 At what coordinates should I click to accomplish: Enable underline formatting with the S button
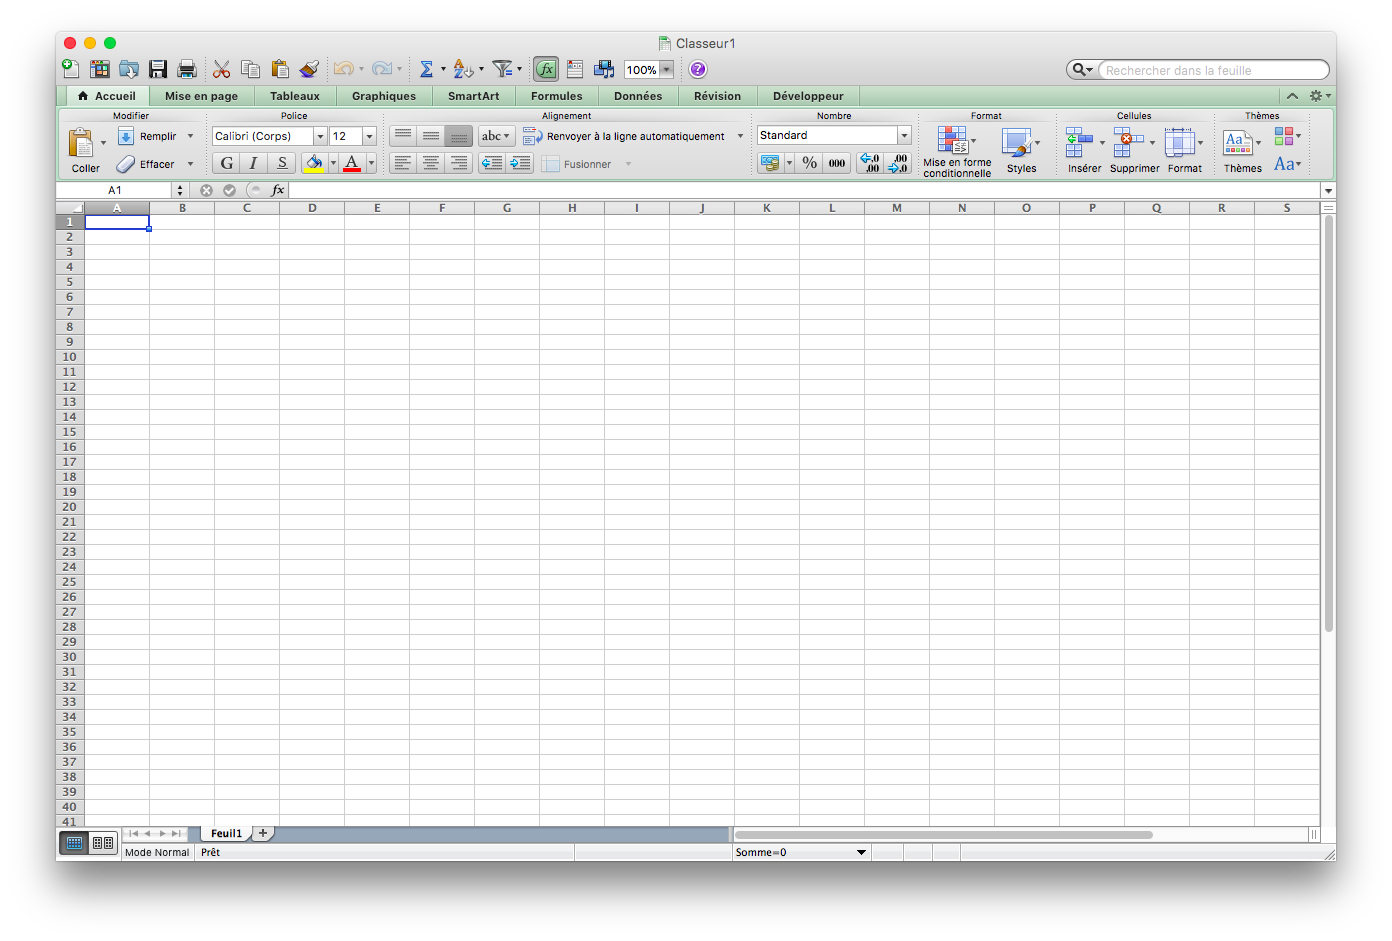[x=282, y=162]
